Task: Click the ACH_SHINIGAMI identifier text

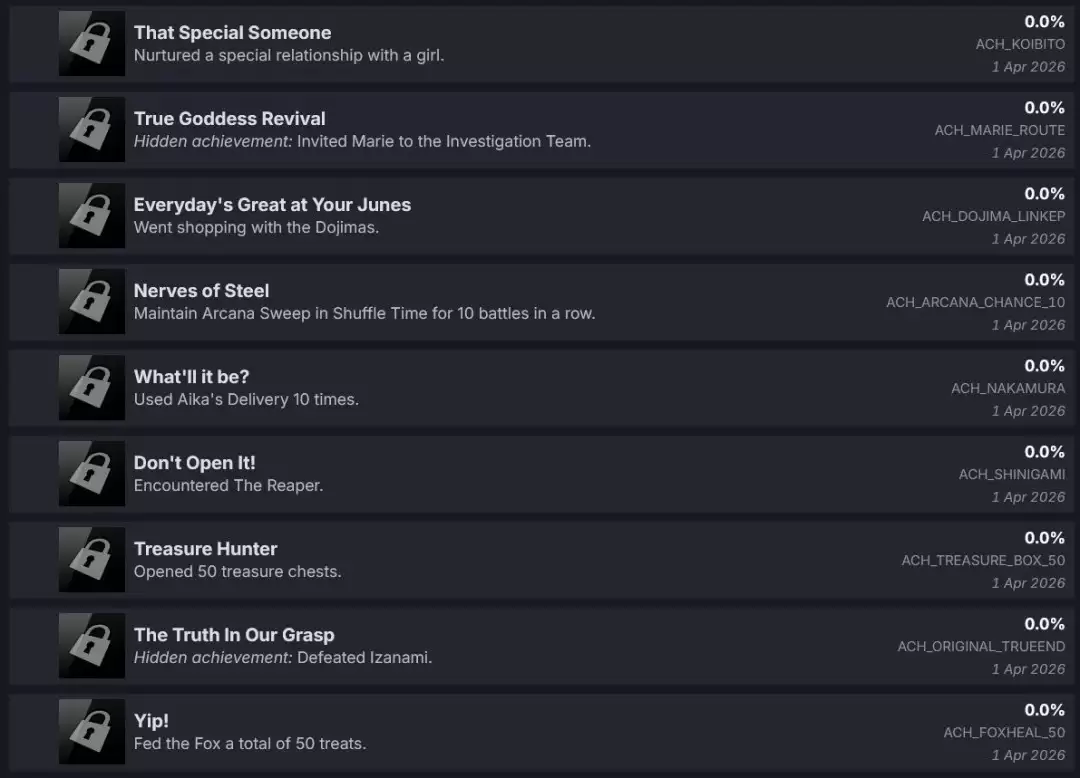Action: tap(1011, 475)
